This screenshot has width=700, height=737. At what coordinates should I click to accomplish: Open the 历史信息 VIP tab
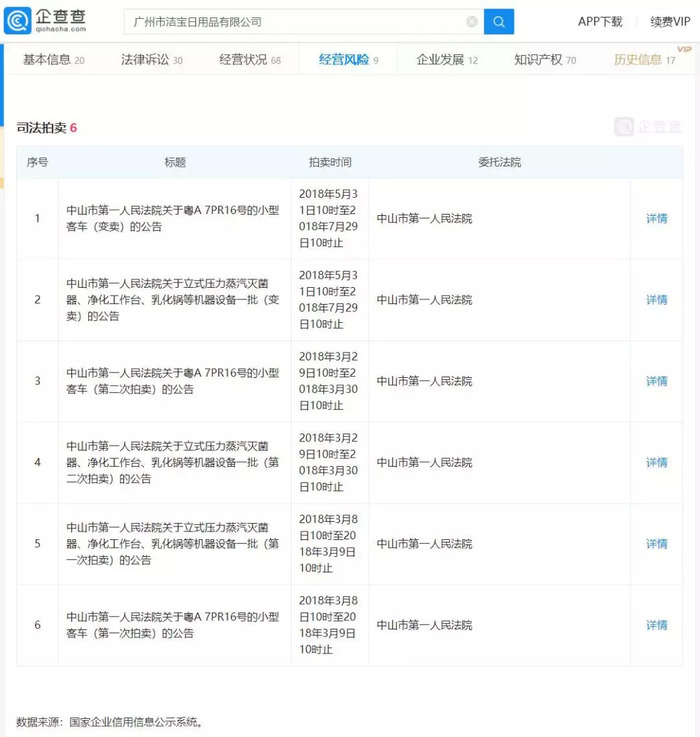point(645,60)
